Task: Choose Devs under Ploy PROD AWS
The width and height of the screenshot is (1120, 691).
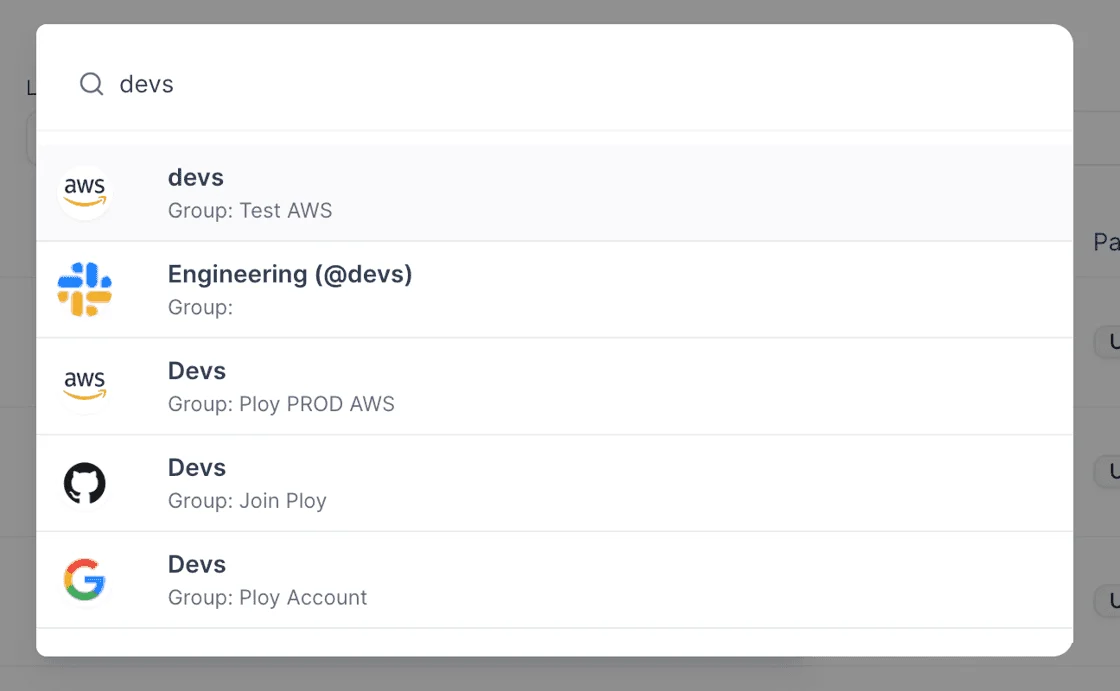Action: pos(196,371)
